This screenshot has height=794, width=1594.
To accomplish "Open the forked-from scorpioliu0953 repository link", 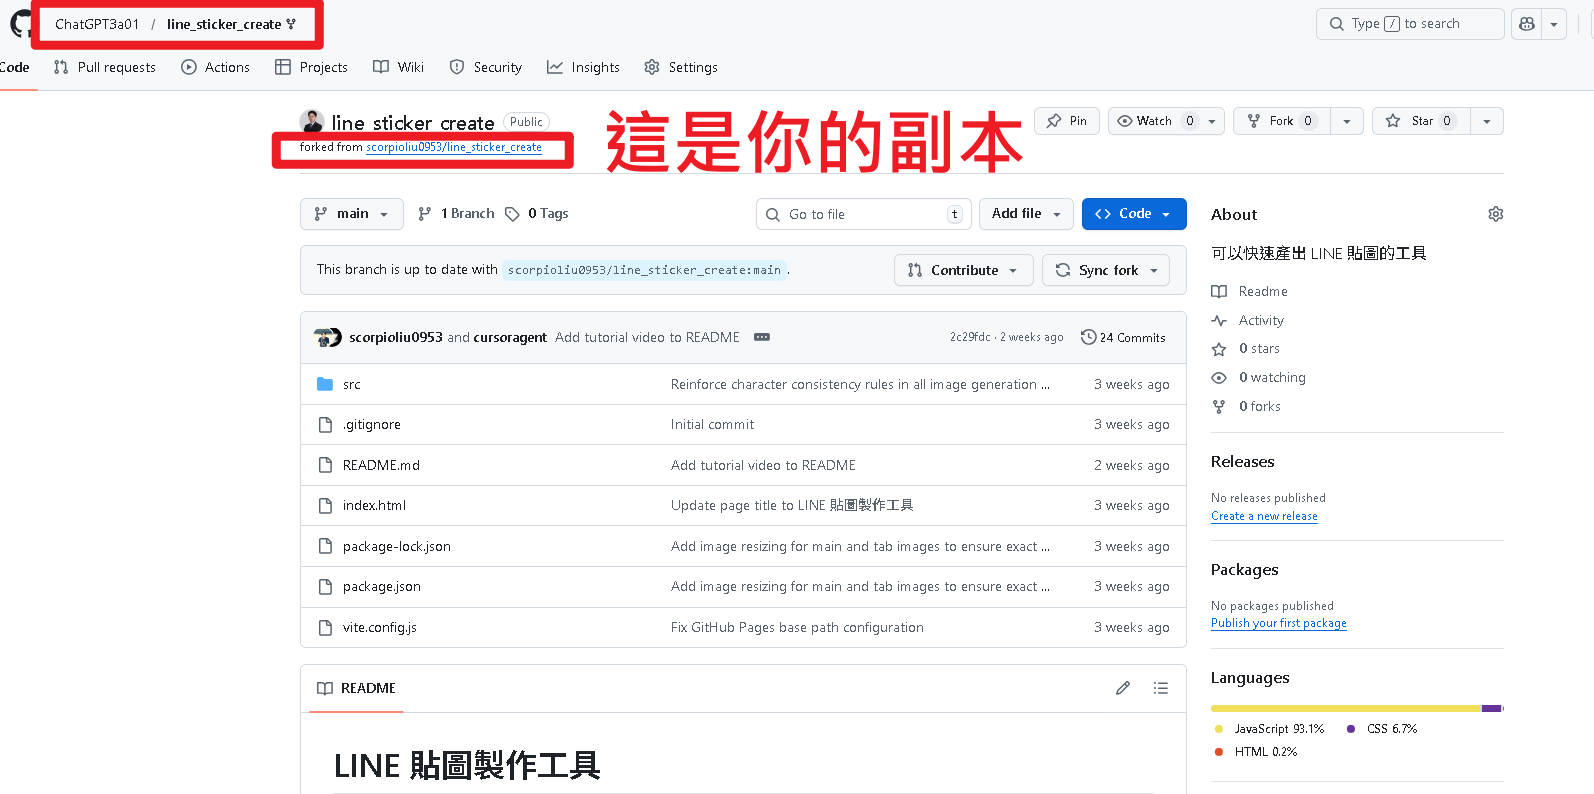I will click(x=453, y=147).
